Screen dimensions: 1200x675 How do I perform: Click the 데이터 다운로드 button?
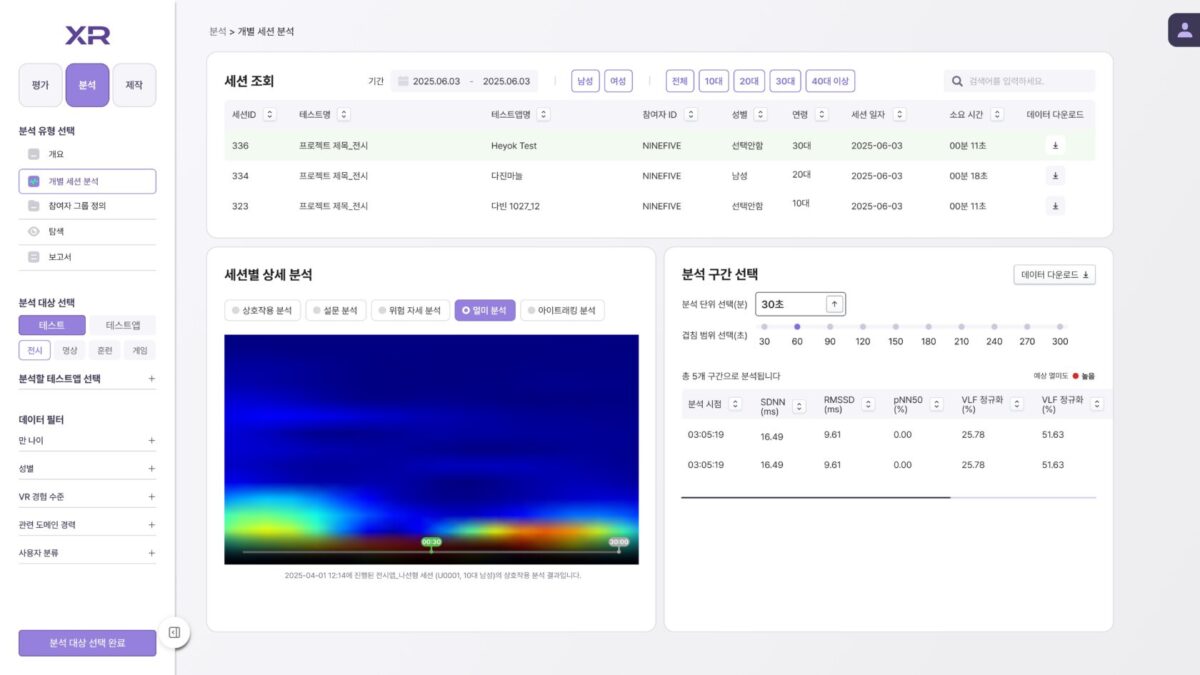(x=1054, y=275)
